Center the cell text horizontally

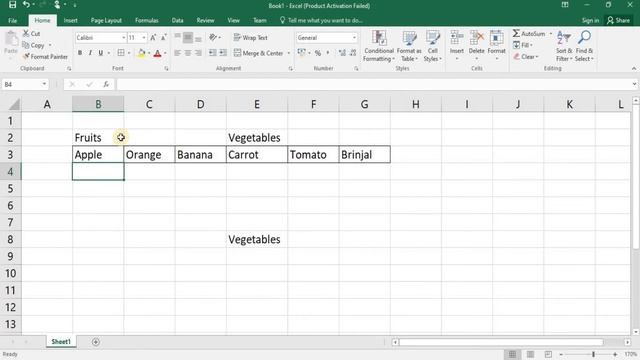click(x=188, y=53)
